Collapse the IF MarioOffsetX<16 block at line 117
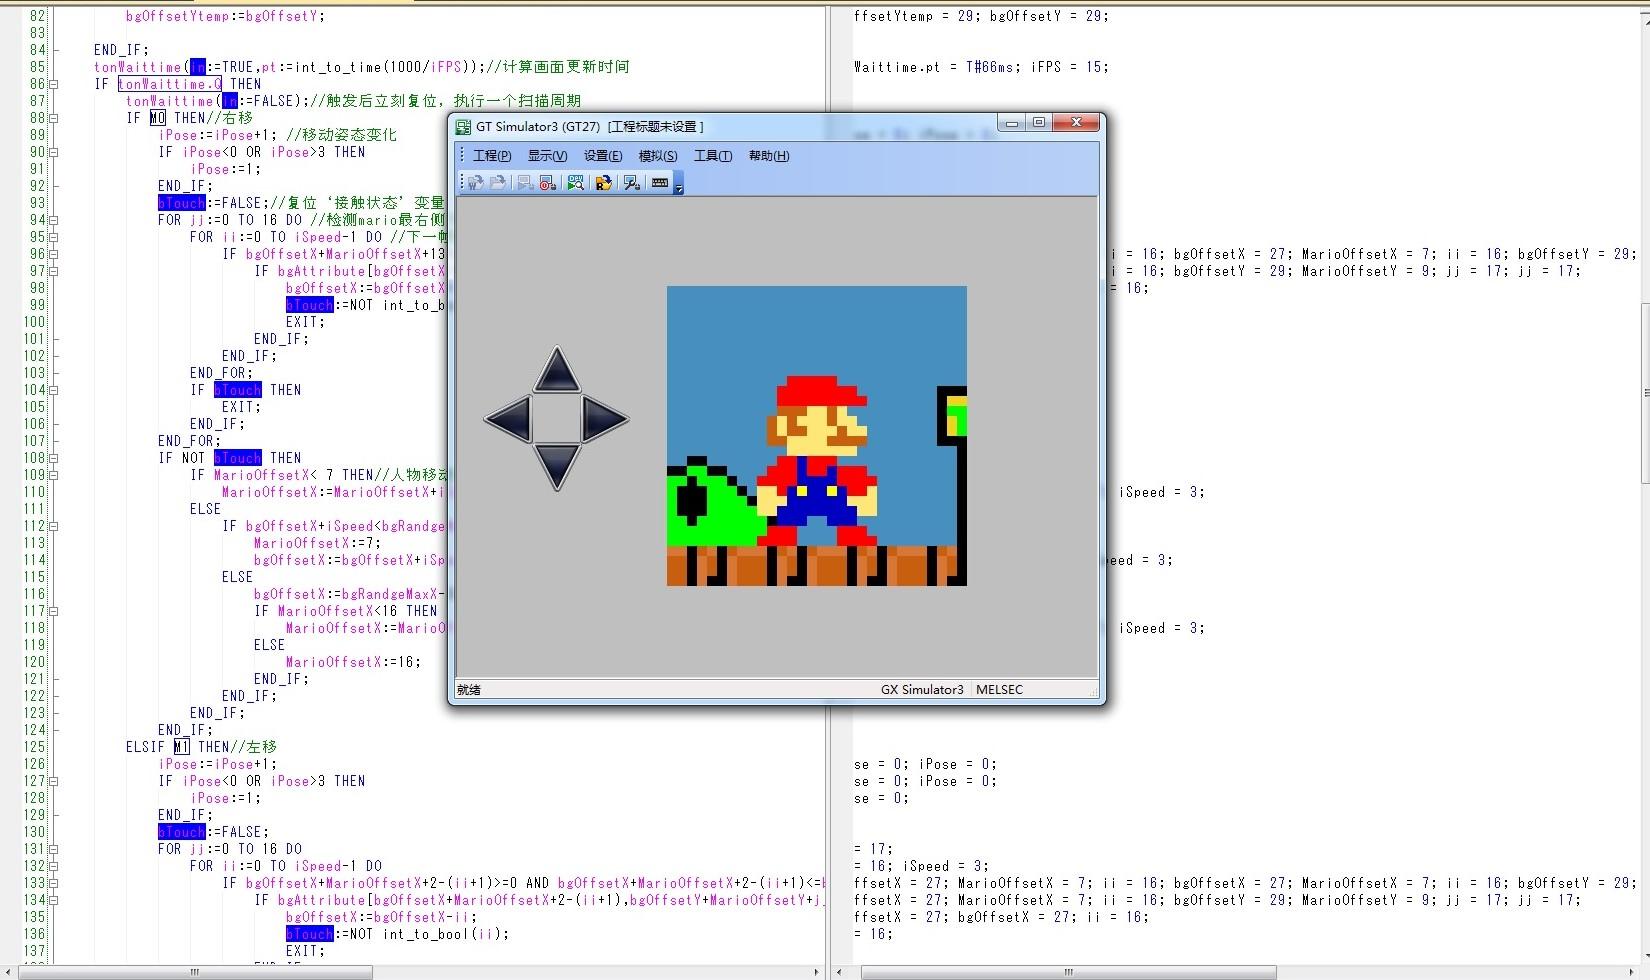1650x980 pixels. [x=53, y=611]
